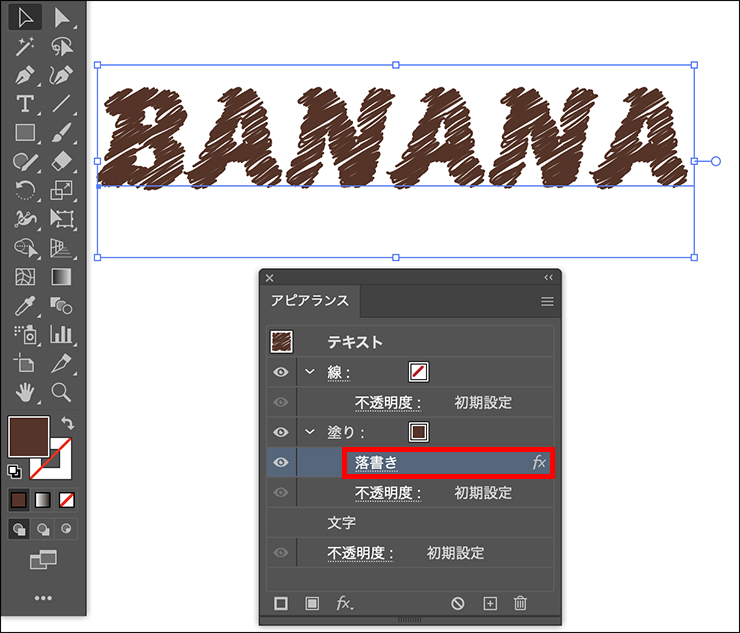The image size is (740, 633).
Task: Open 落書き scribble effect options
Action: [x=377, y=462]
